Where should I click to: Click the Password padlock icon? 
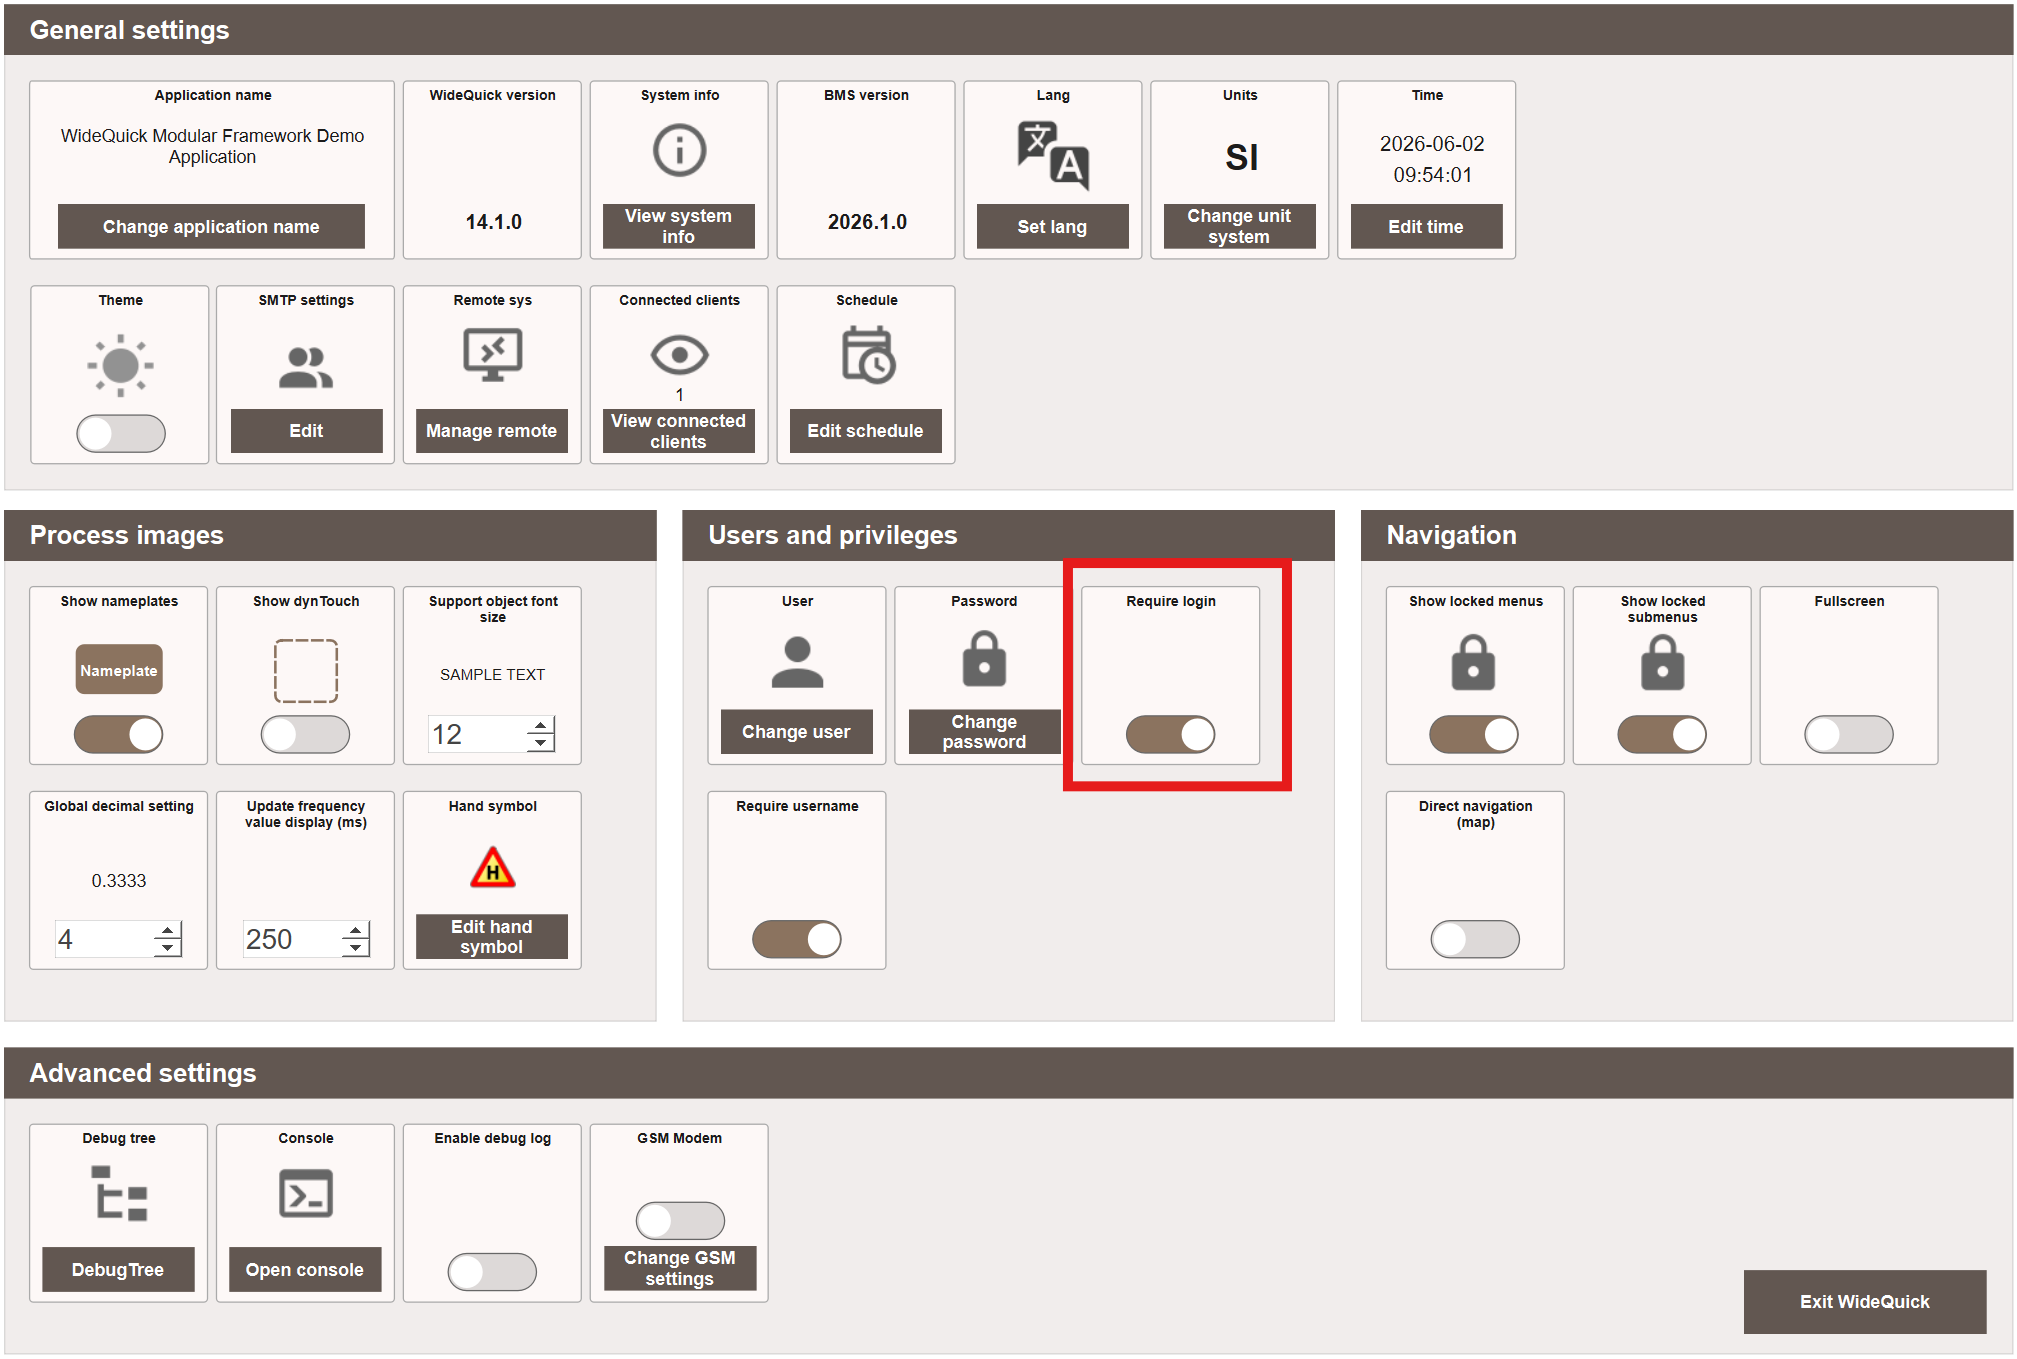[x=984, y=659]
